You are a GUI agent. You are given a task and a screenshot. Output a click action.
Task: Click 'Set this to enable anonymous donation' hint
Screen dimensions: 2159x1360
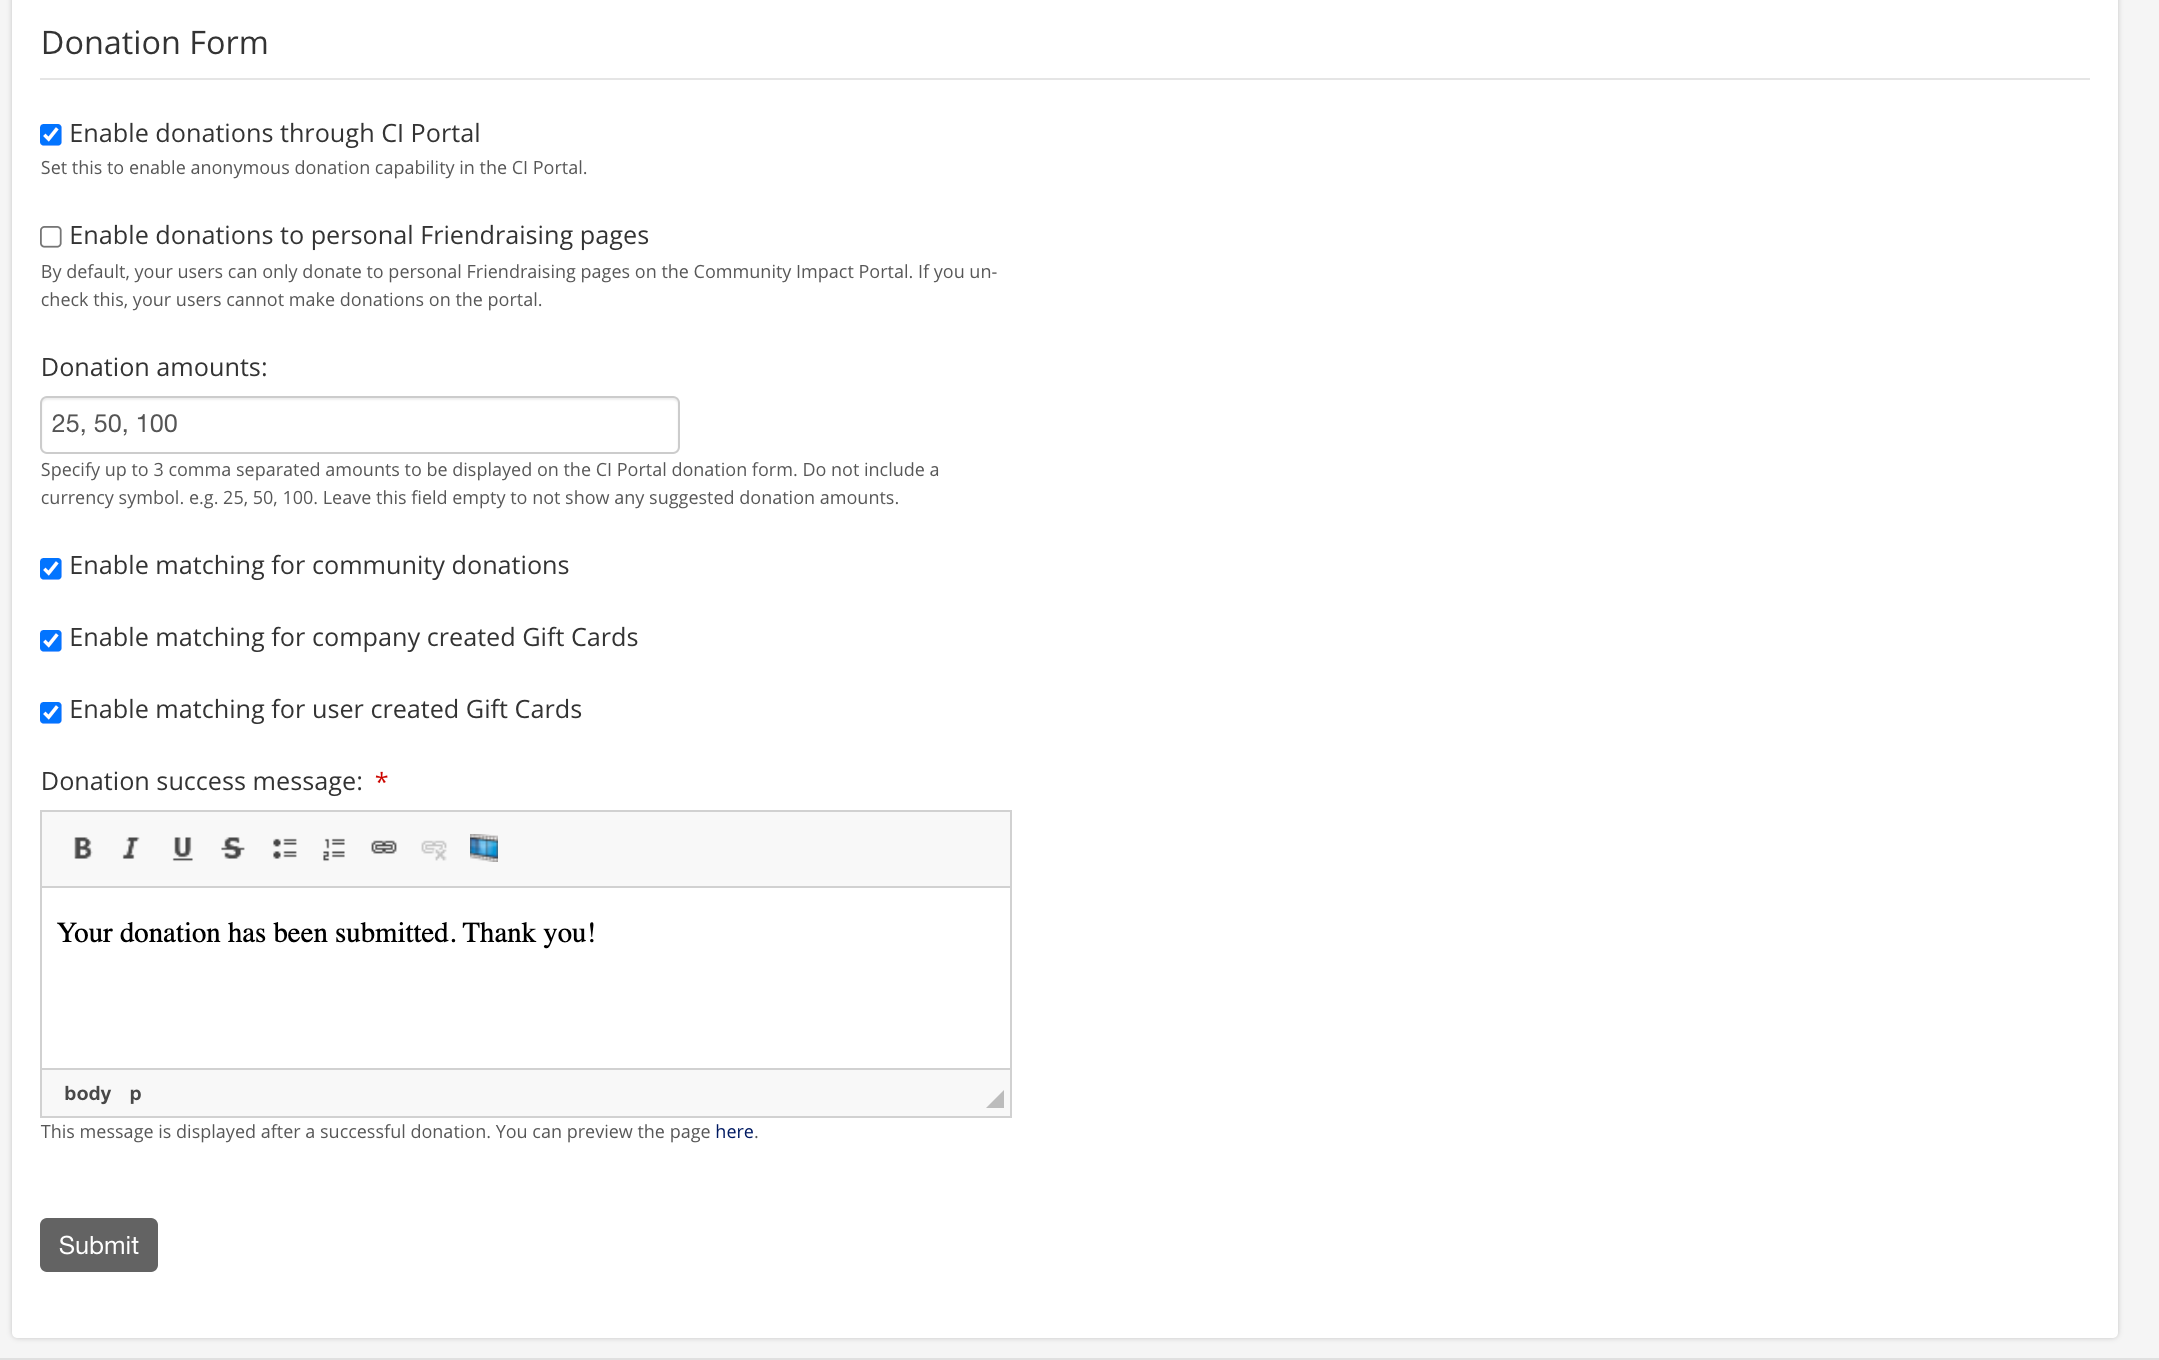tap(314, 168)
